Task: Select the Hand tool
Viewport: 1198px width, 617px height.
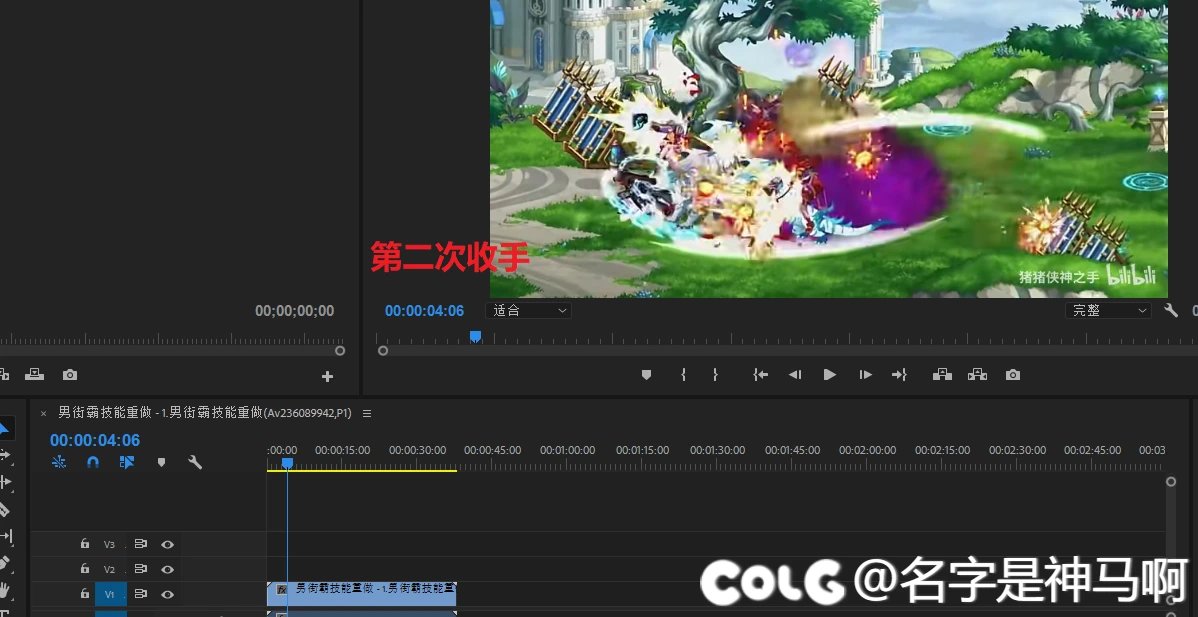Action: click(x=4, y=590)
